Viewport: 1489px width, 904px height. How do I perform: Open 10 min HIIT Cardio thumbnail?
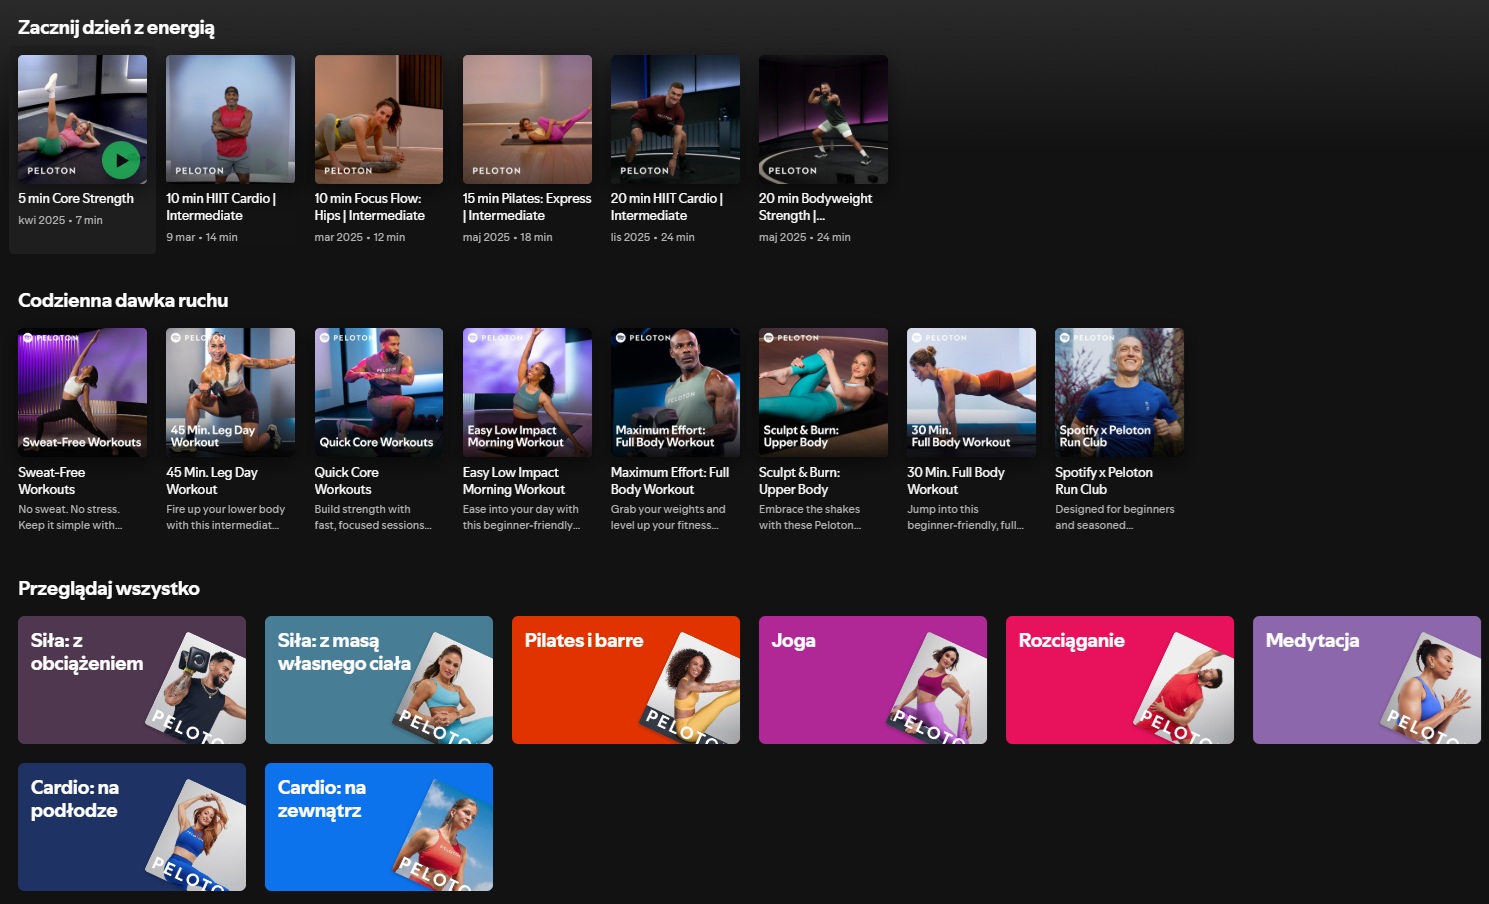(230, 119)
